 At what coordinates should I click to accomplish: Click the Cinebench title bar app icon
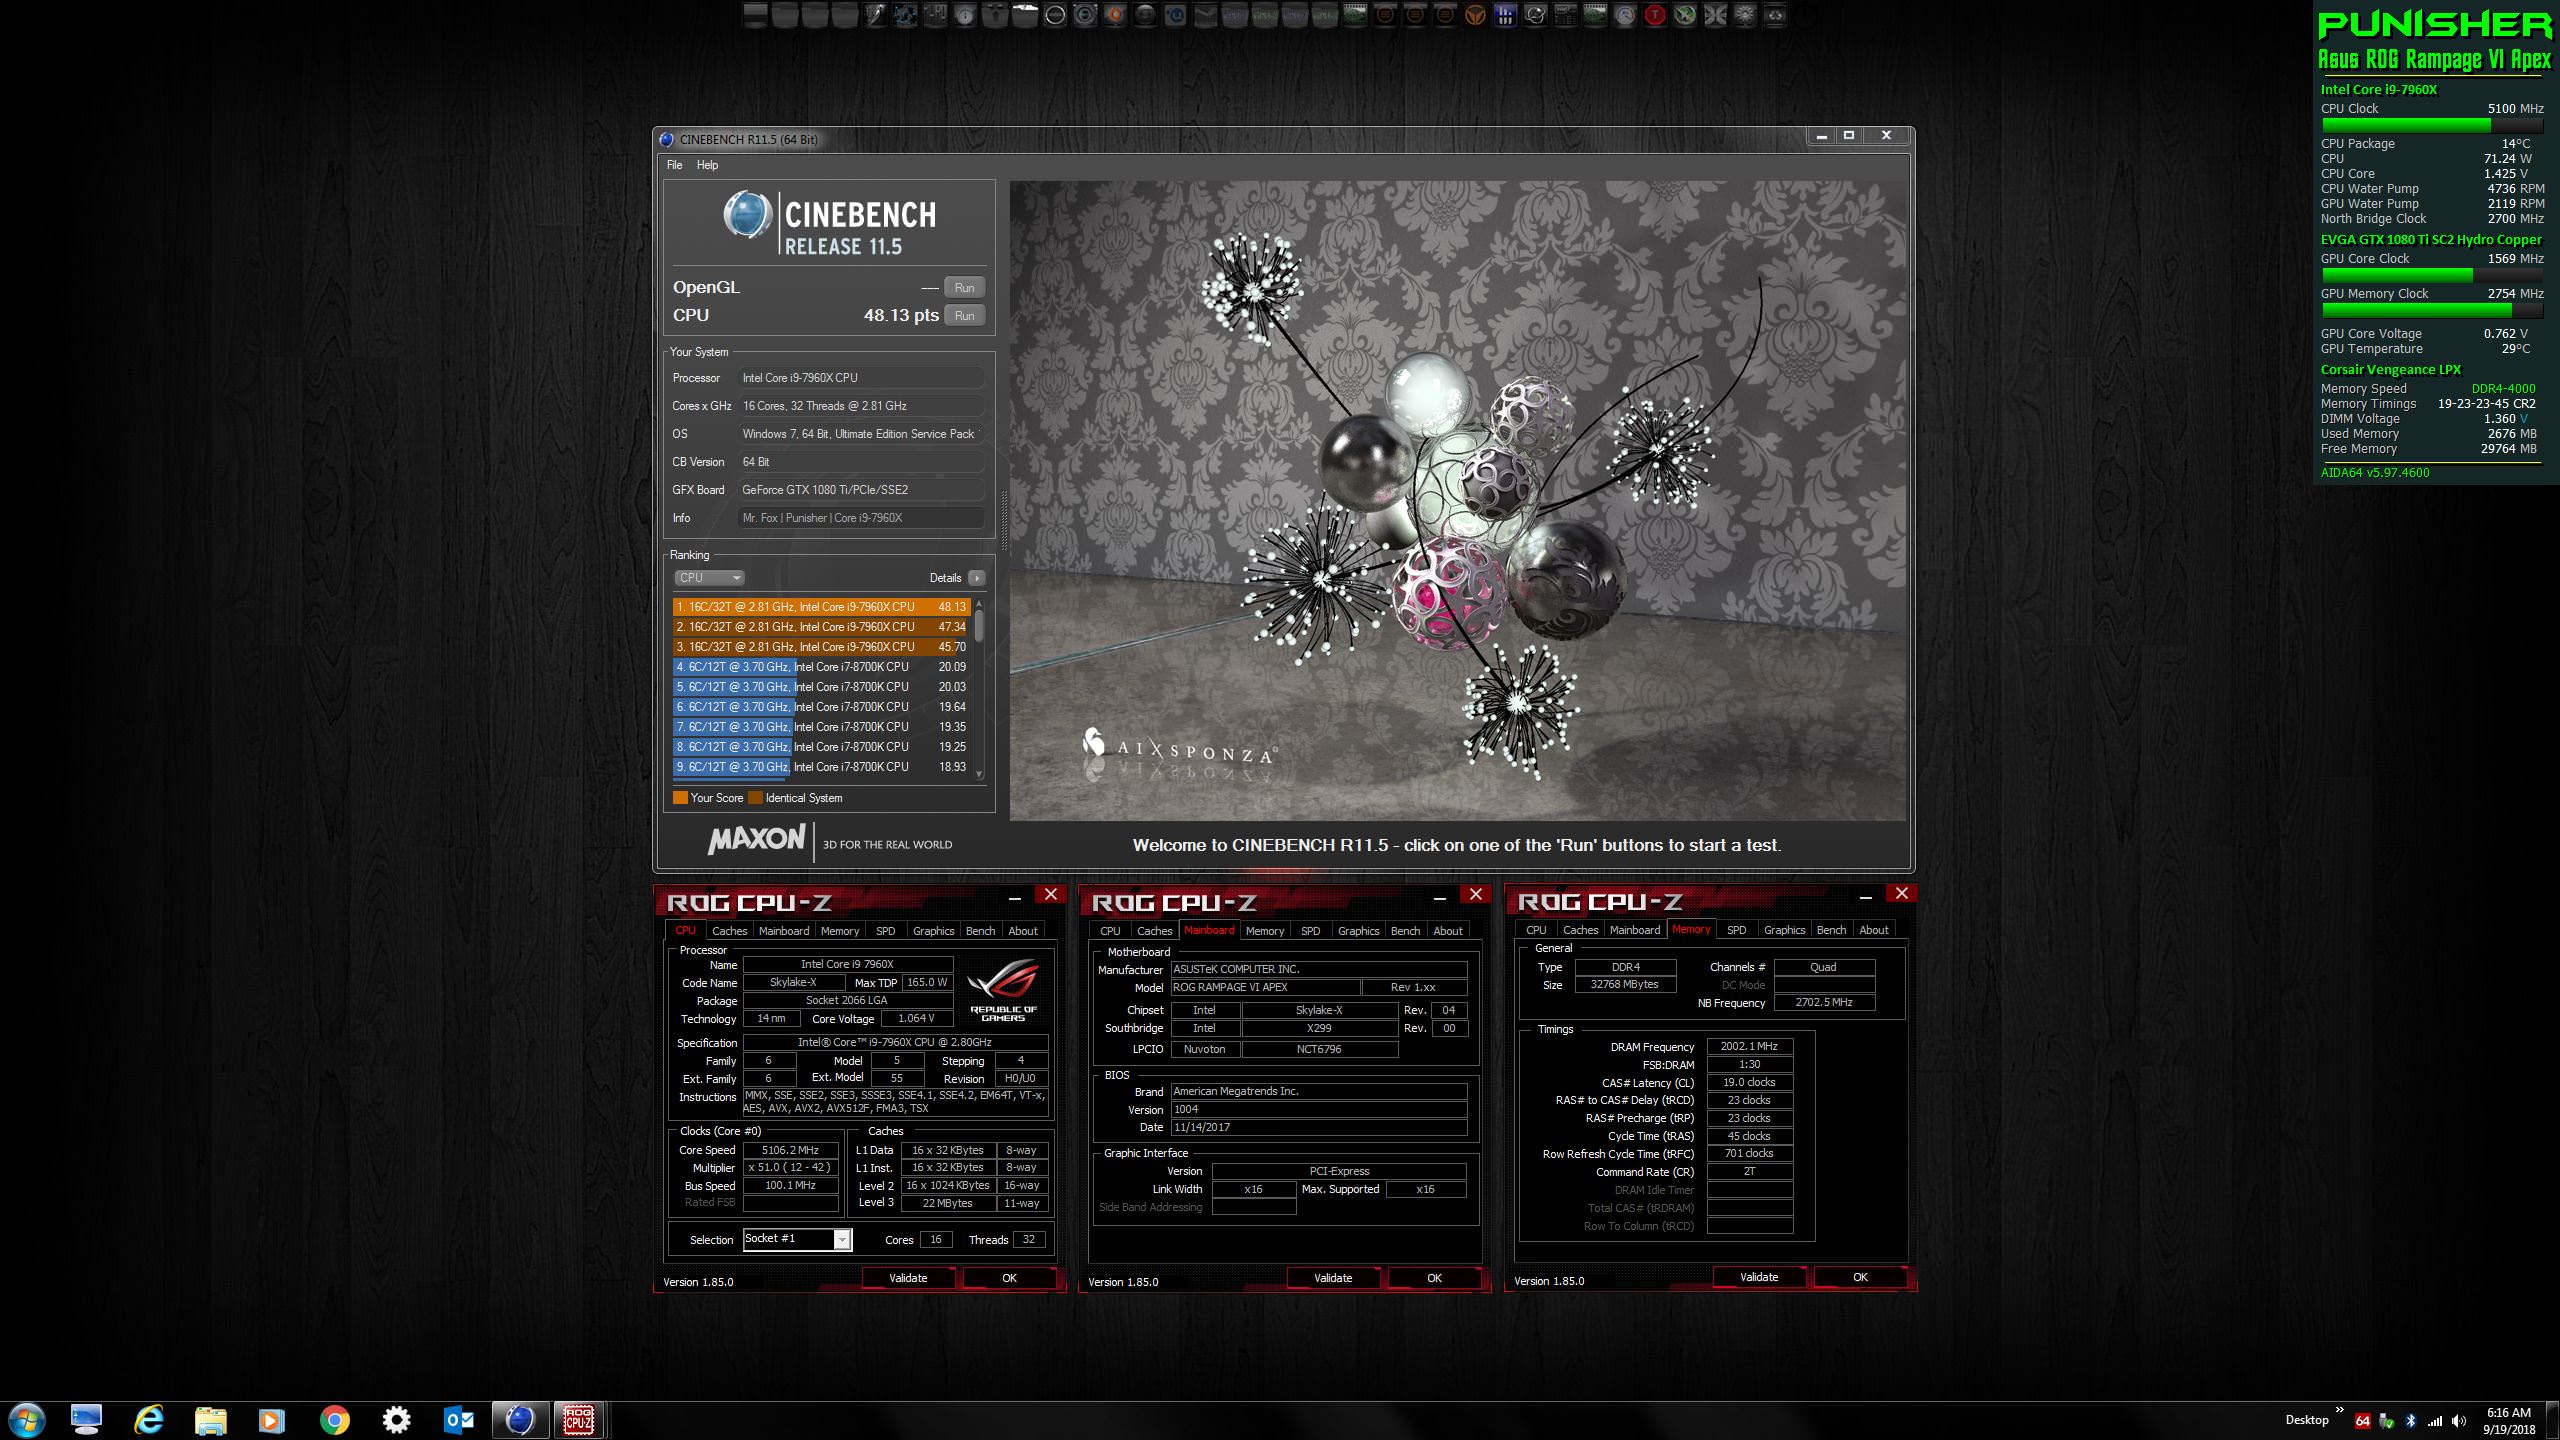tap(667, 139)
